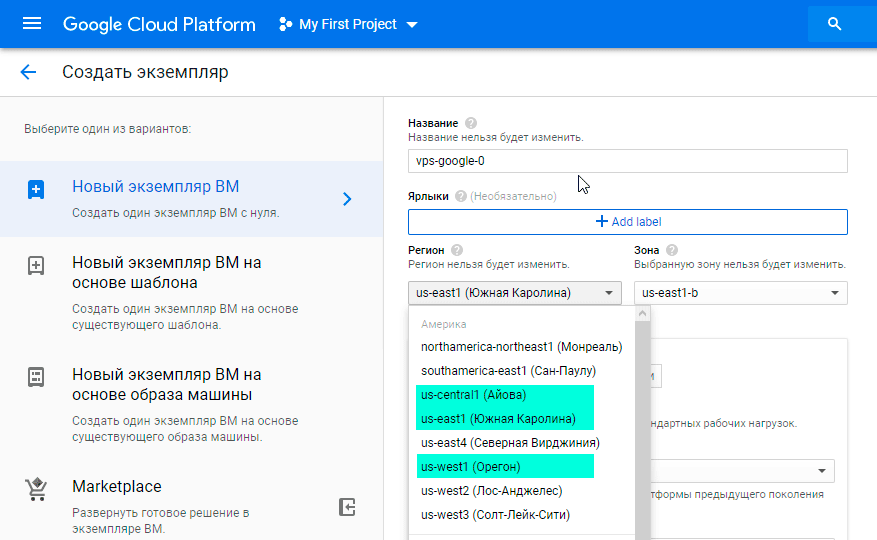
Task: Click the Название field with vps-google-0
Action: click(627, 161)
